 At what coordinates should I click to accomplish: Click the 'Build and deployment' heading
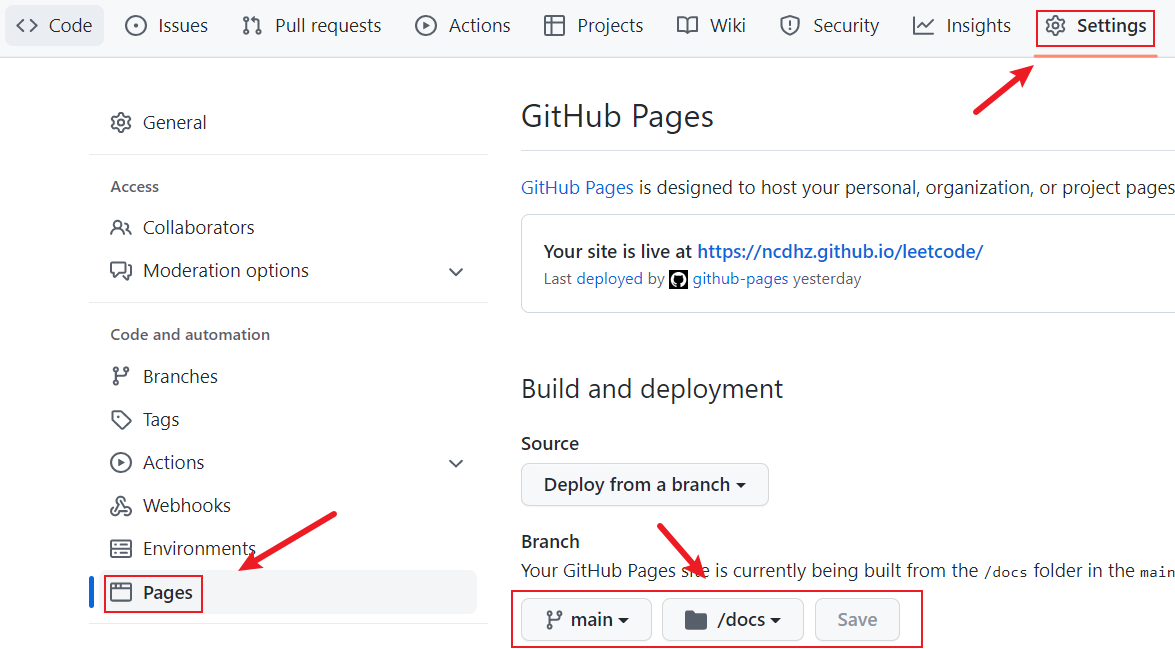click(x=652, y=389)
